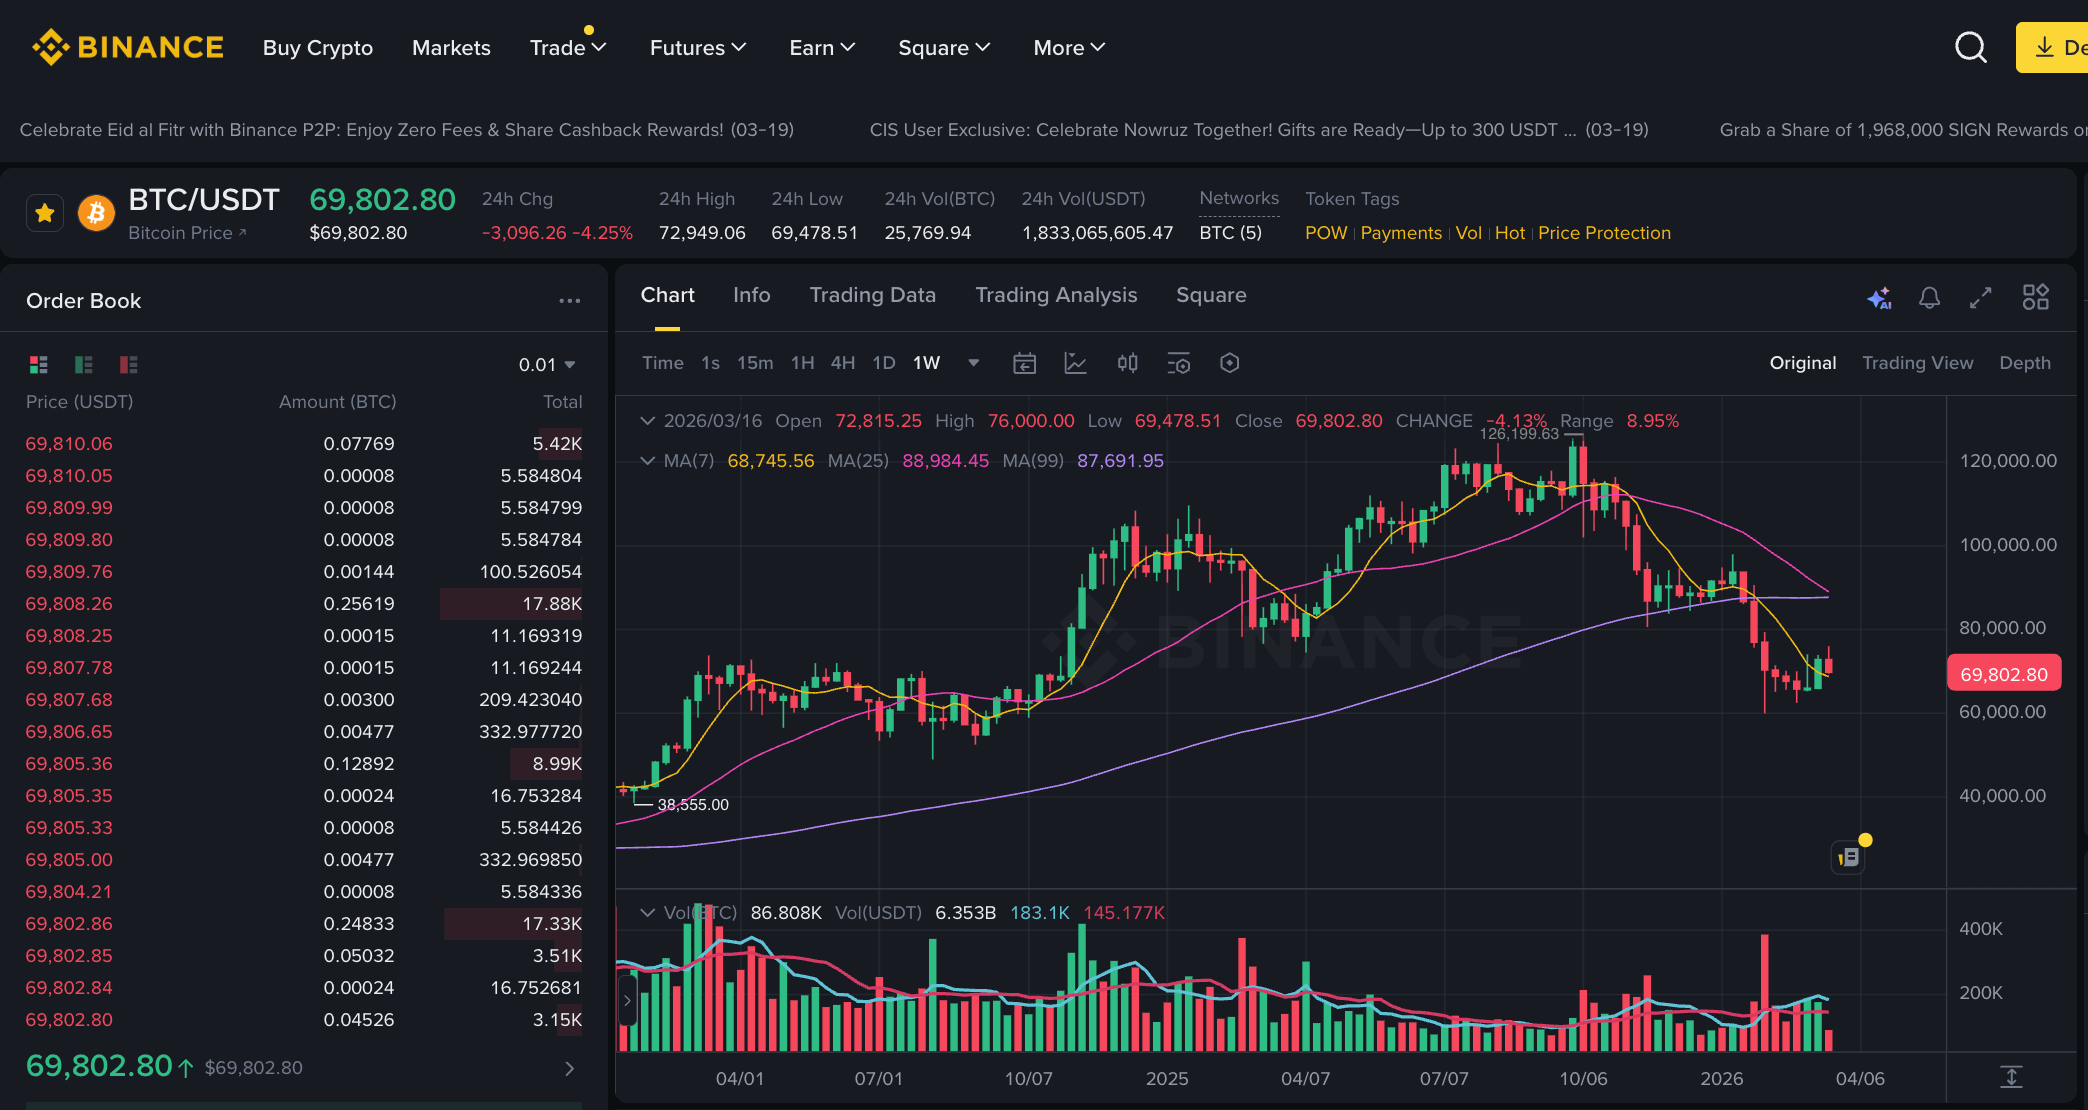Open technical indicators line chart icon
Image resolution: width=2088 pixels, height=1110 pixels.
coord(1075,363)
